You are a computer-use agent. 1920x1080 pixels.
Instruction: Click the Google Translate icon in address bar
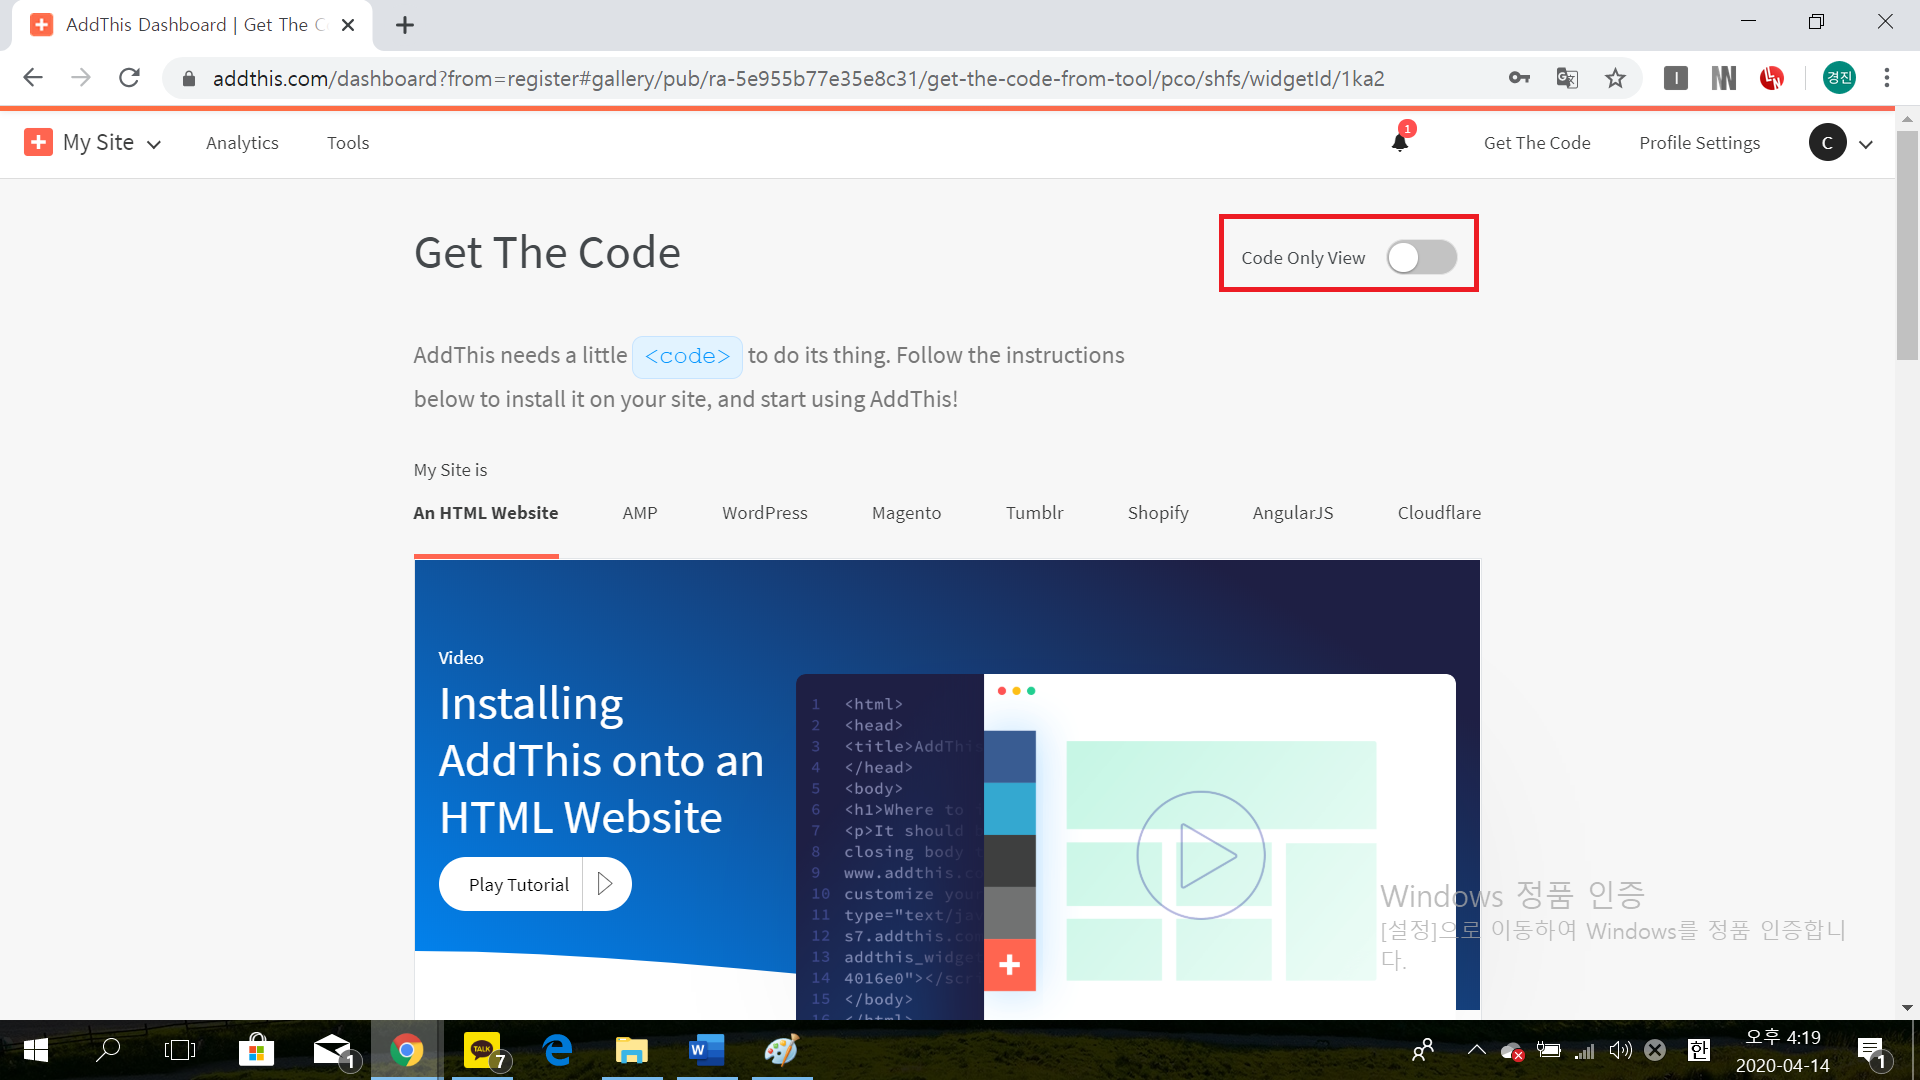click(1567, 78)
